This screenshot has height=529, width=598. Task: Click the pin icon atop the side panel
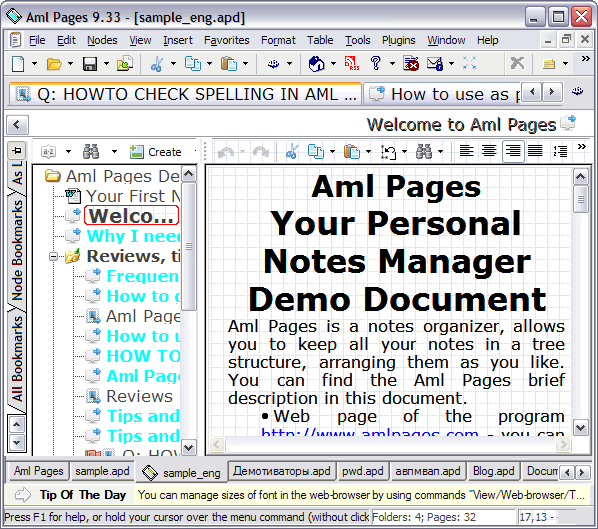tap(17, 151)
